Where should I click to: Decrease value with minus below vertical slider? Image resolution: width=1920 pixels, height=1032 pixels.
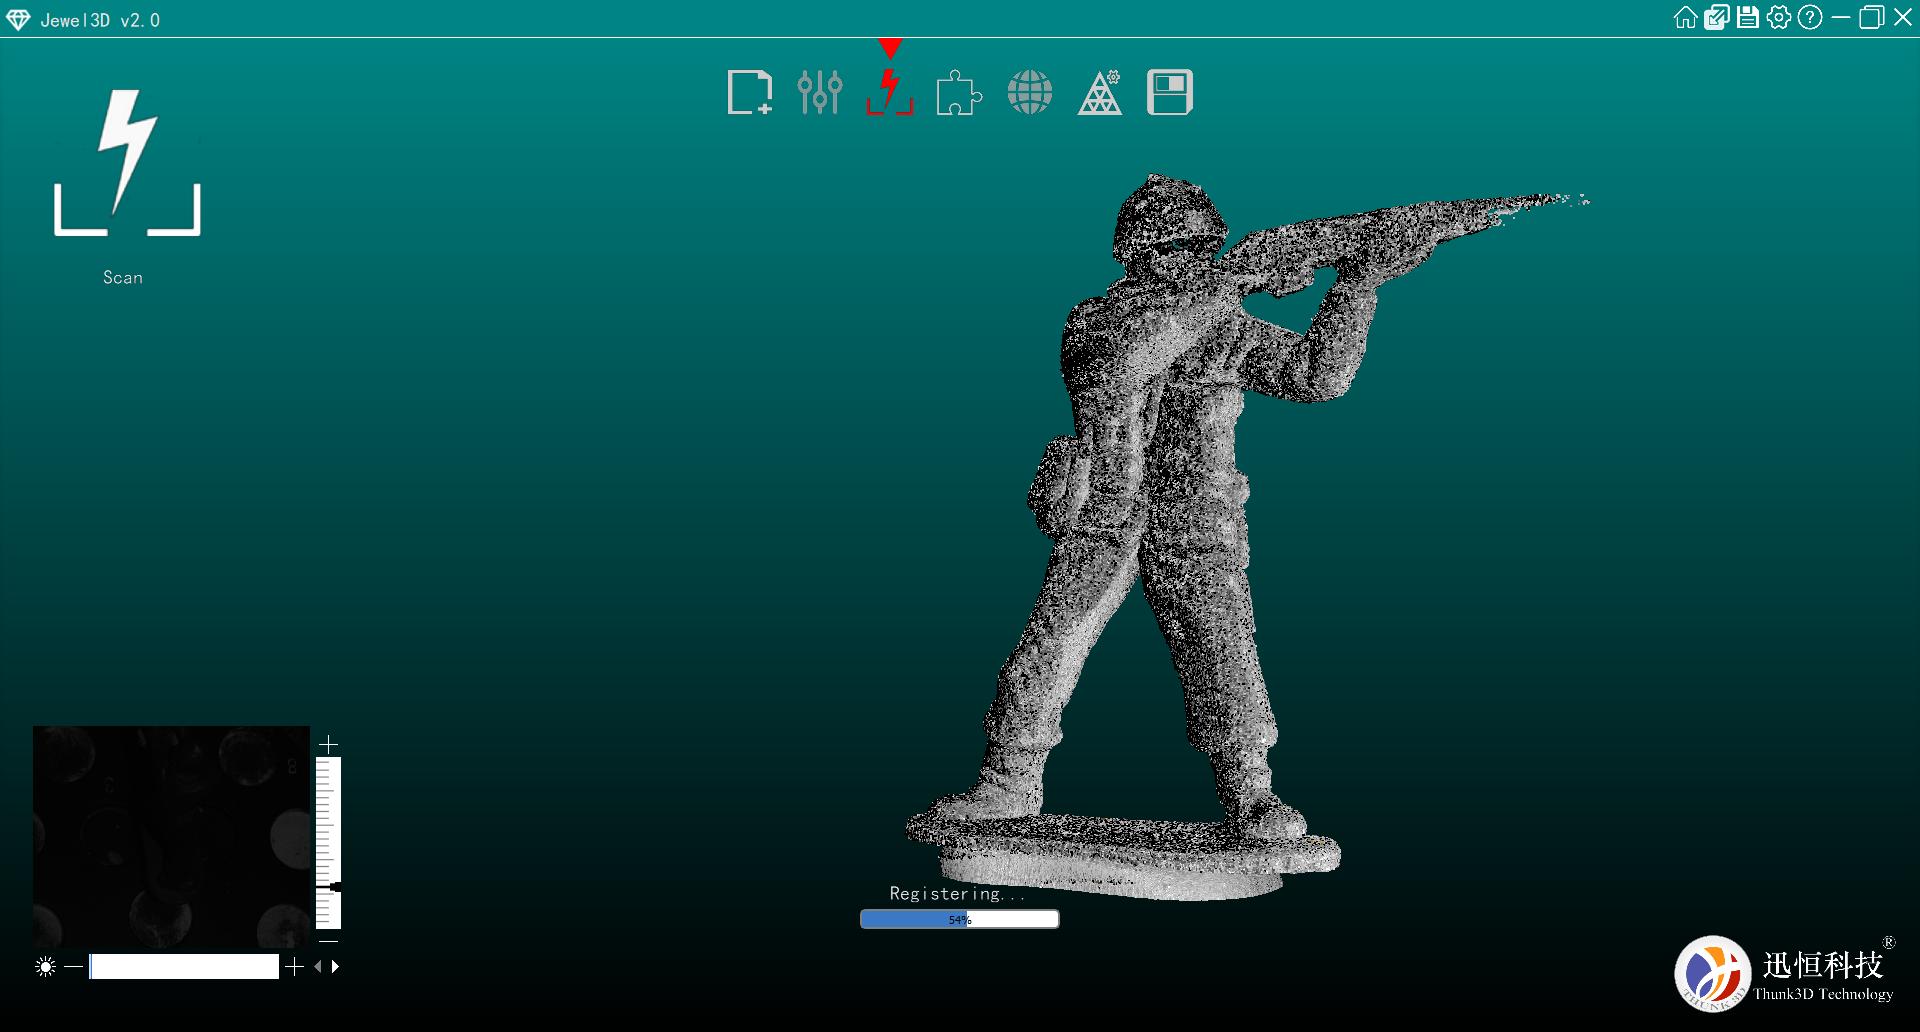pyautogui.click(x=328, y=941)
